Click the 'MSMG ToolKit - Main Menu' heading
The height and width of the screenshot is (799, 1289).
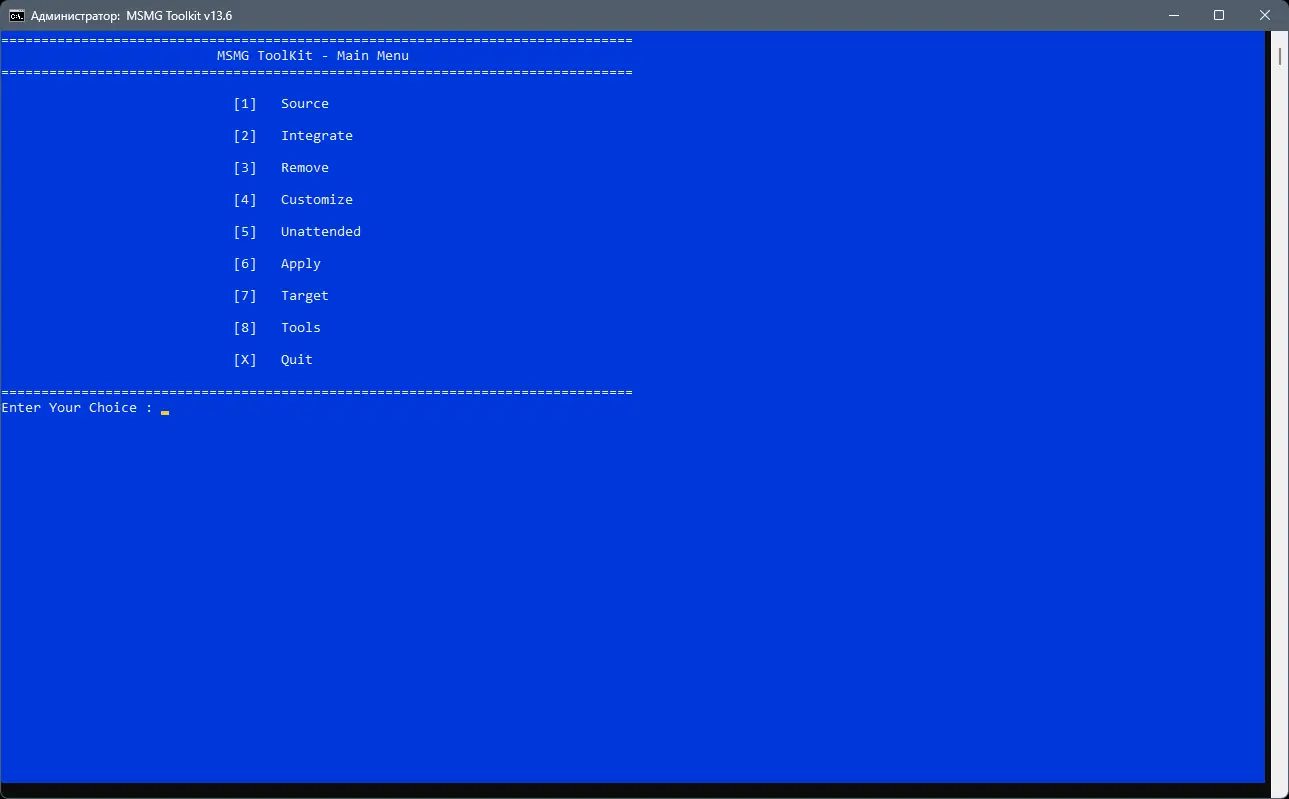[313, 56]
